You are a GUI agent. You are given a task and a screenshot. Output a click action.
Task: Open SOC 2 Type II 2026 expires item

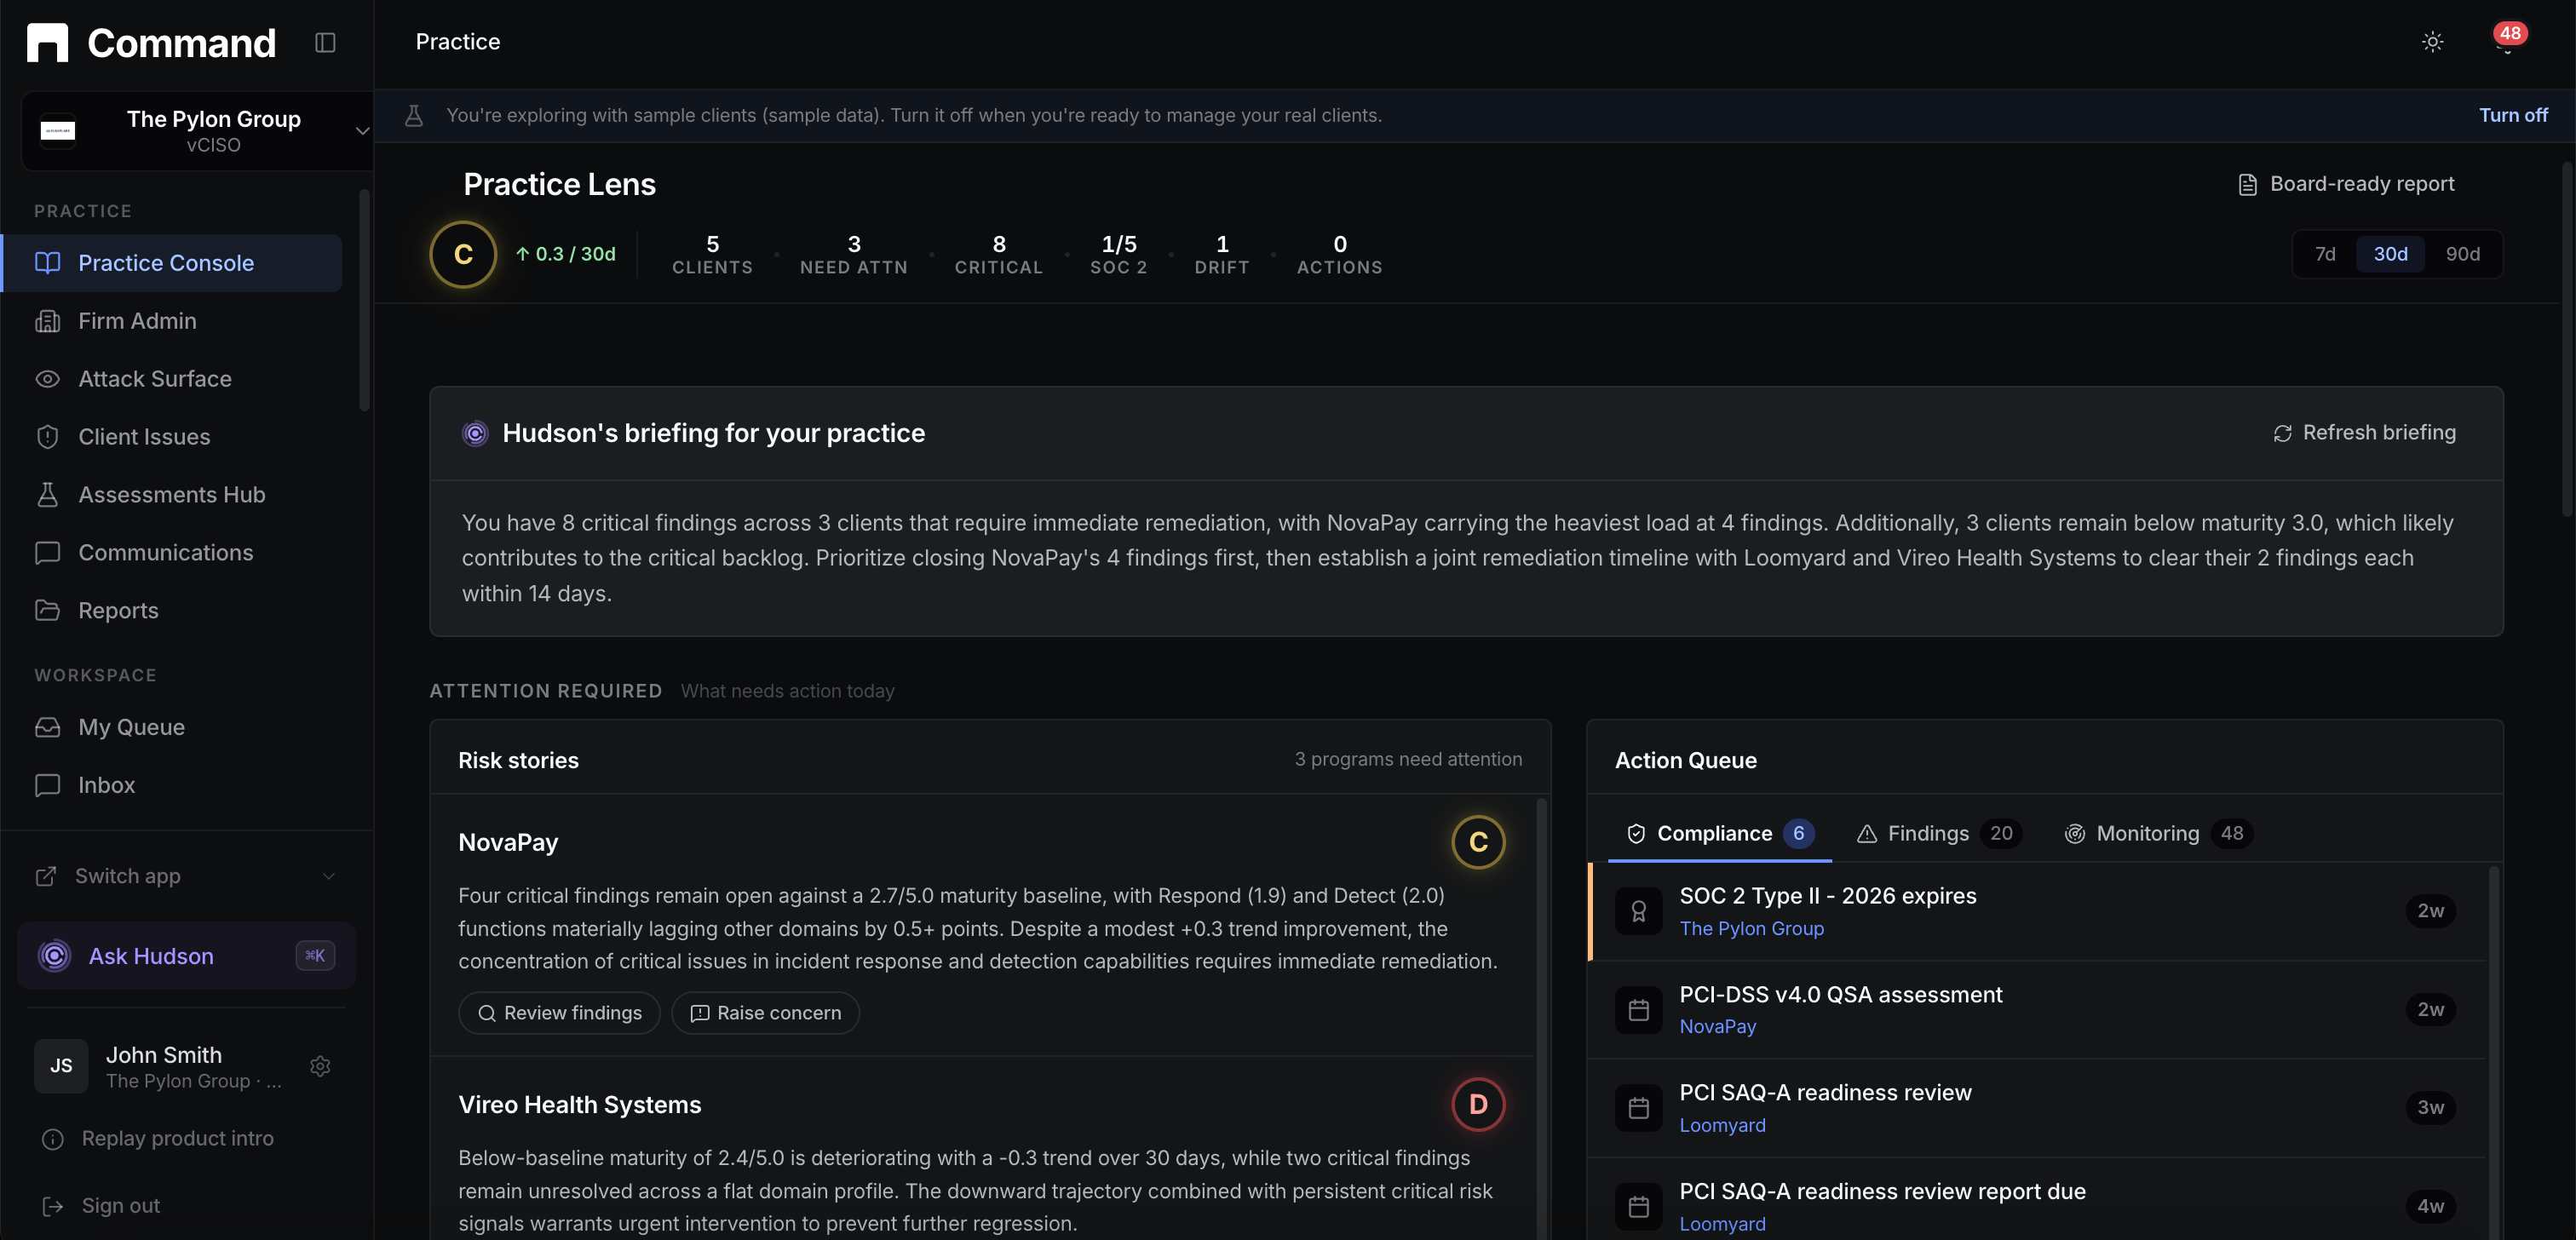click(x=2037, y=911)
